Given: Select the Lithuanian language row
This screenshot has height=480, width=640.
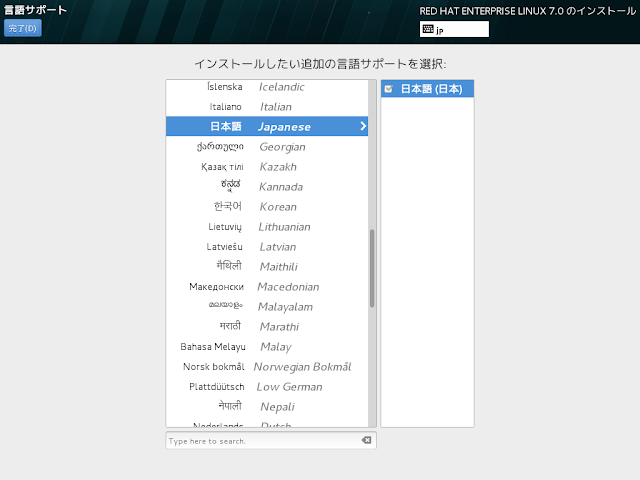Looking at the screenshot, I should [x=267, y=227].
